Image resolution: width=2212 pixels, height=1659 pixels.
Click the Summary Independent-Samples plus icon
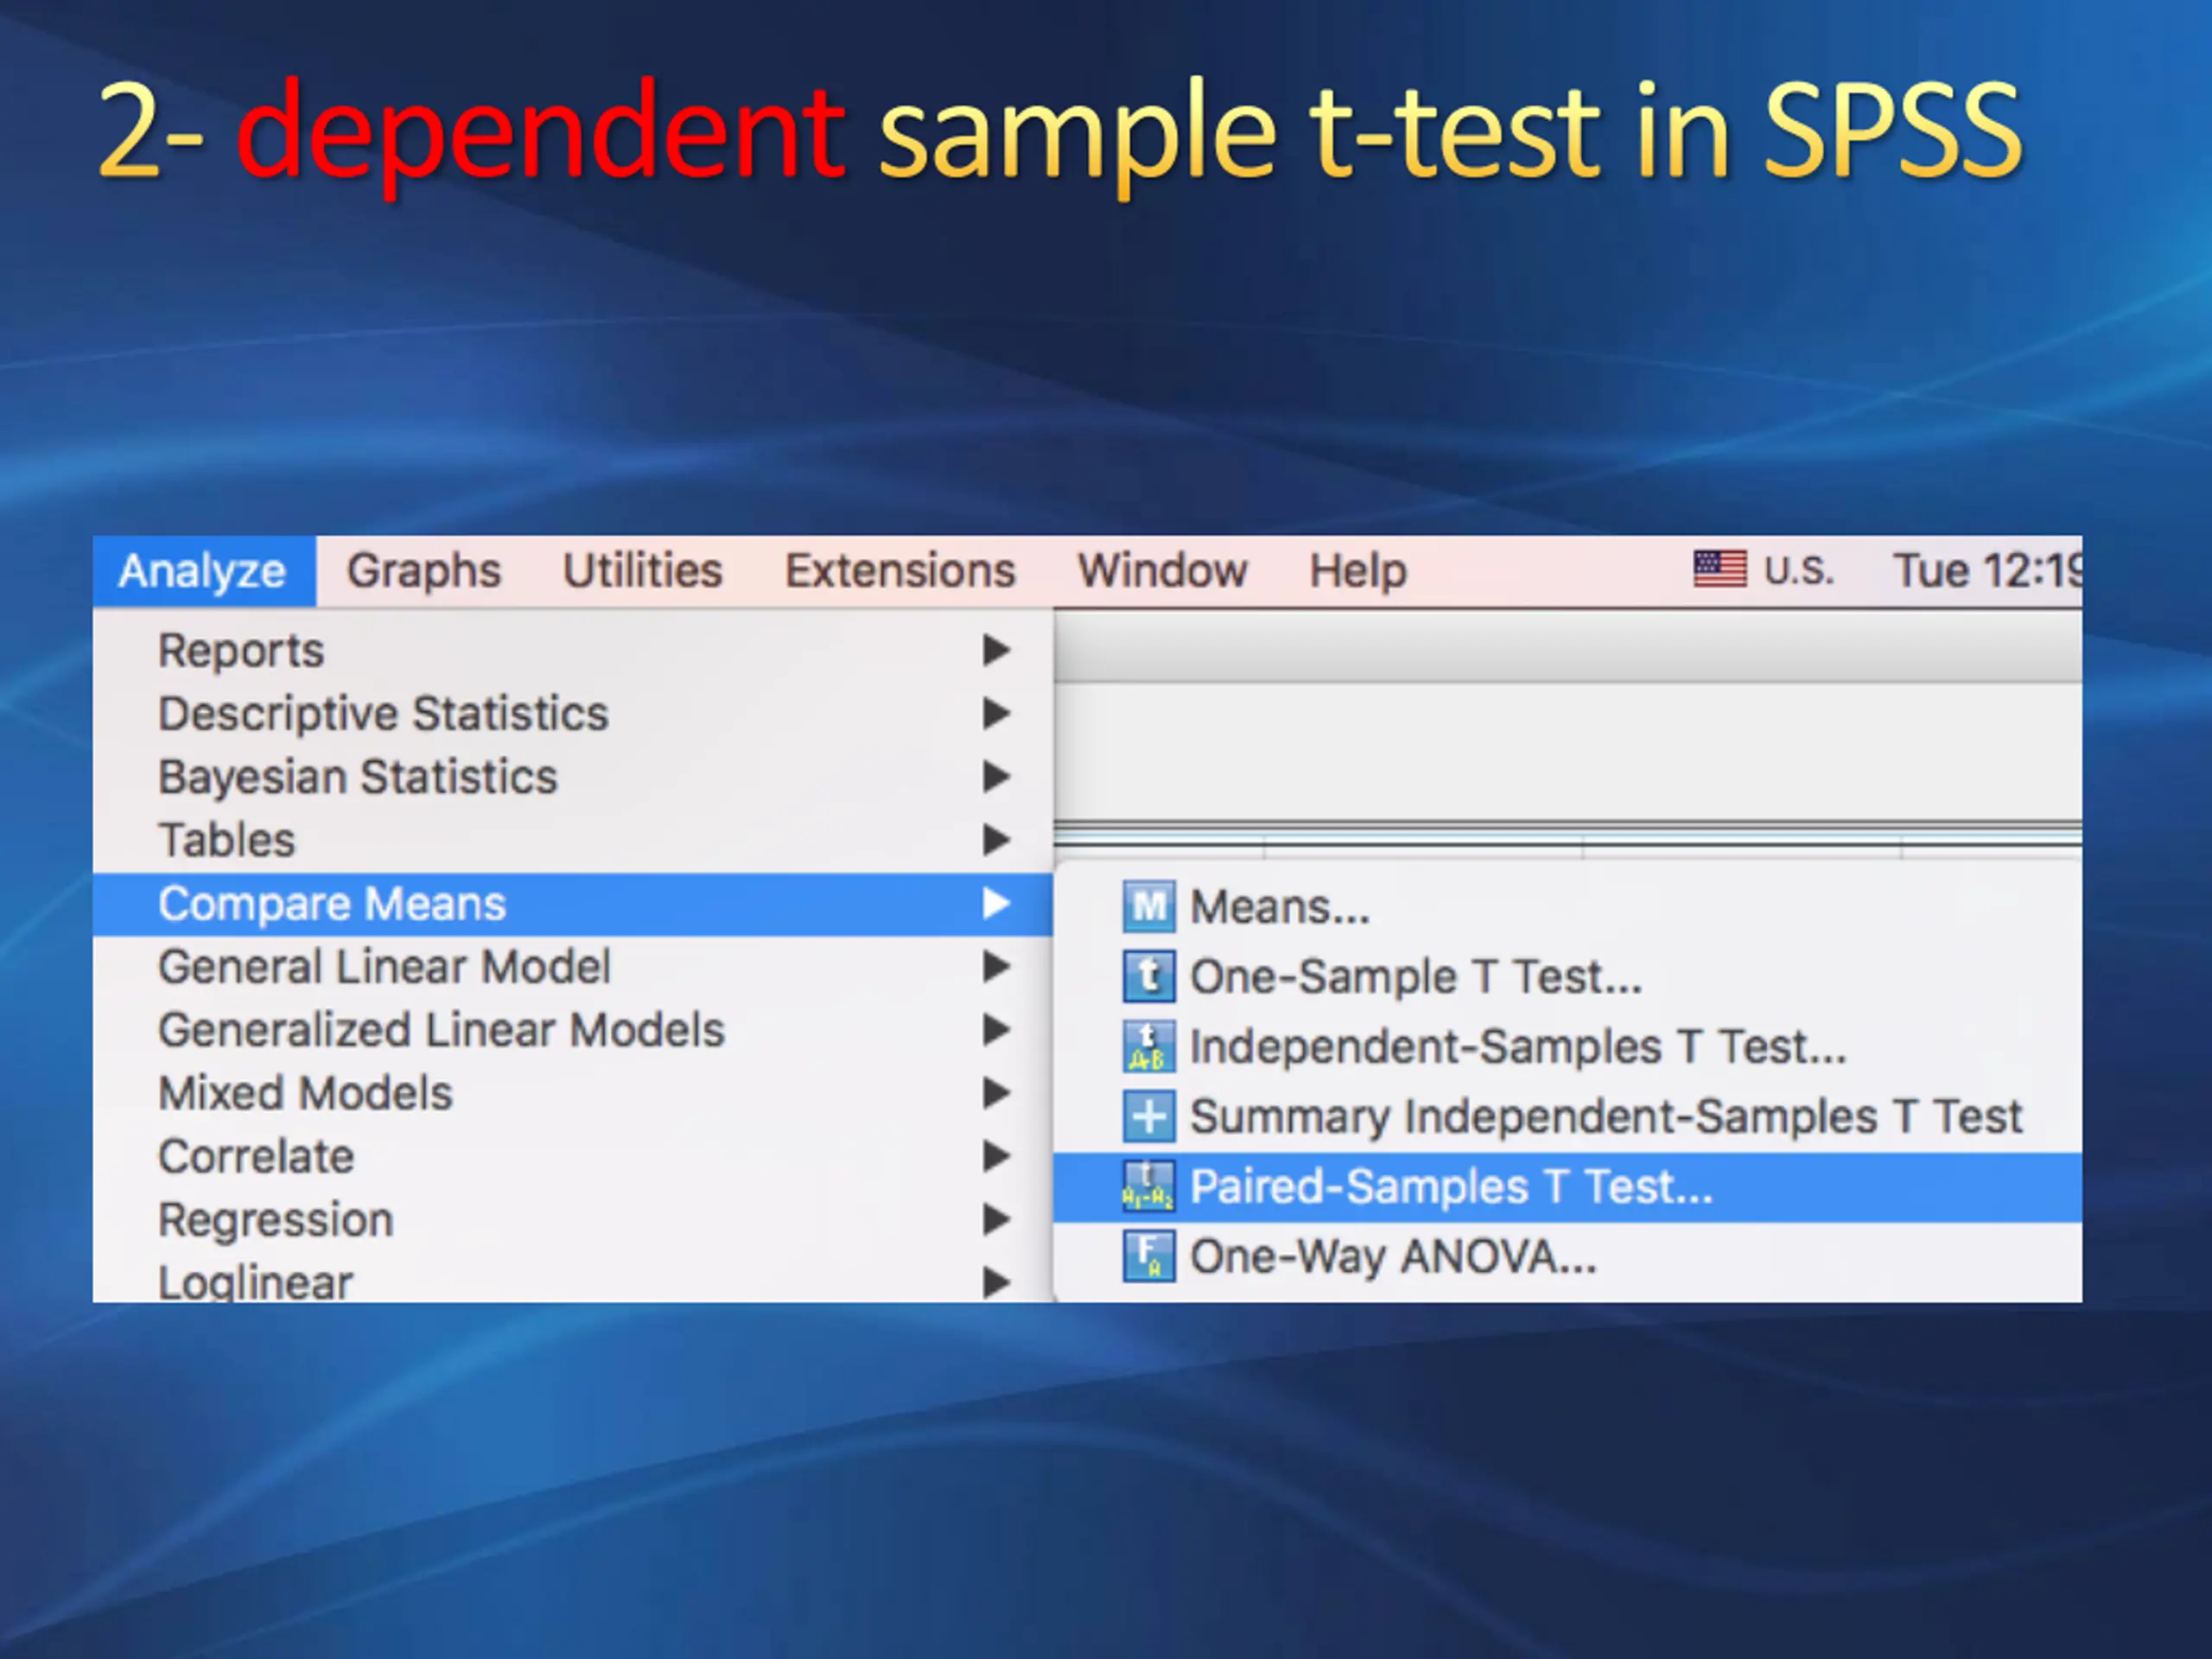click(x=1148, y=1116)
